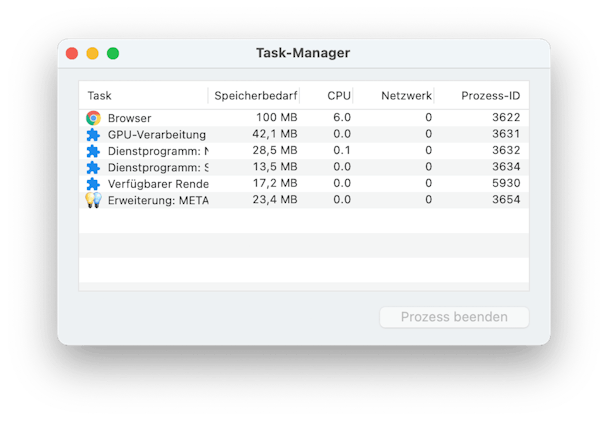Image resolution: width=608 pixels, height=421 pixels.
Task: Sort by the Task column header
Action: 100,95
